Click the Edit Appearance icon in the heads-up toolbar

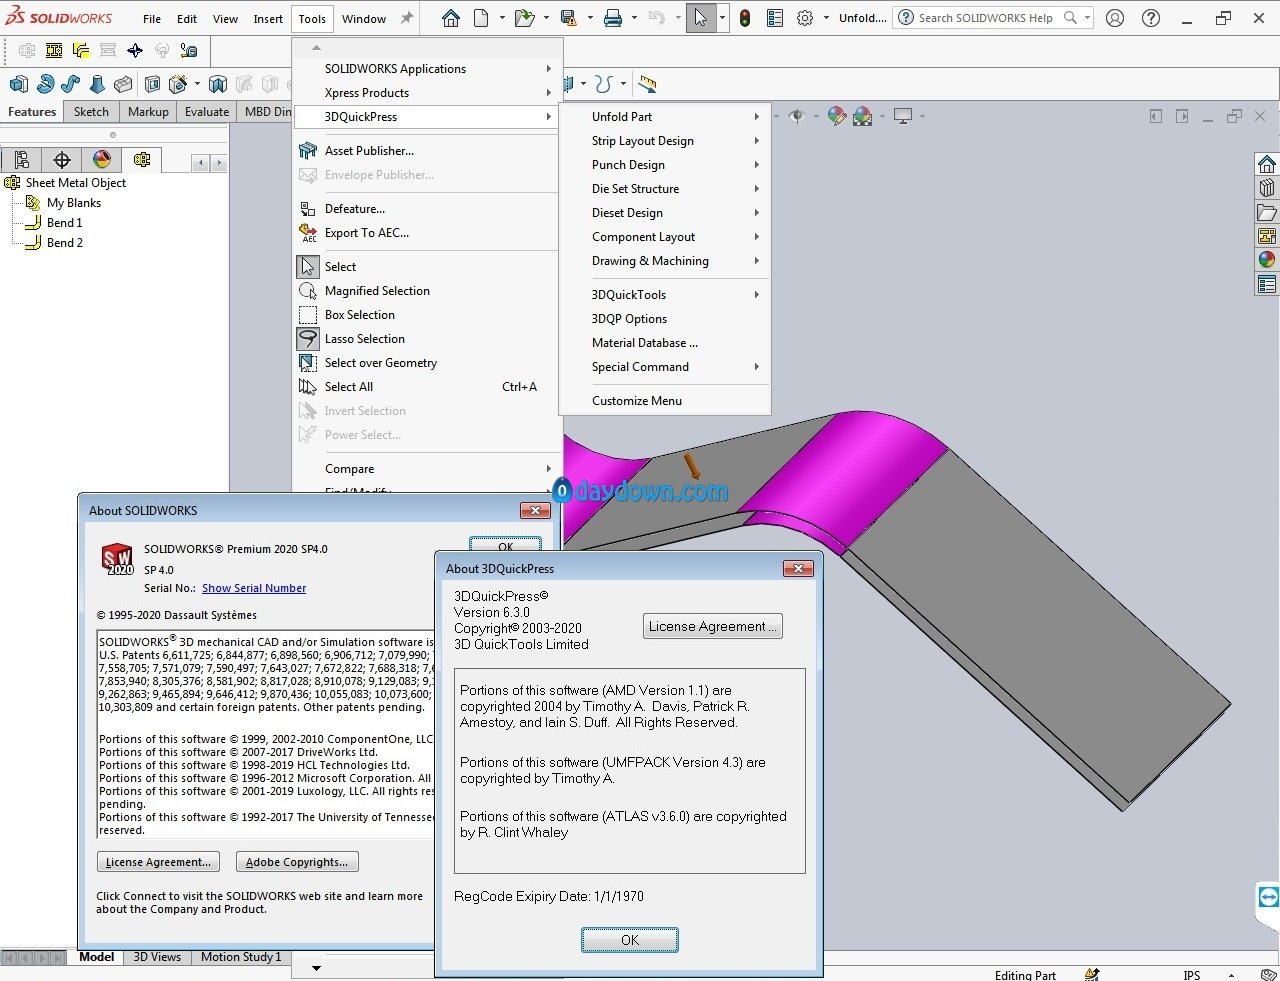tap(836, 117)
